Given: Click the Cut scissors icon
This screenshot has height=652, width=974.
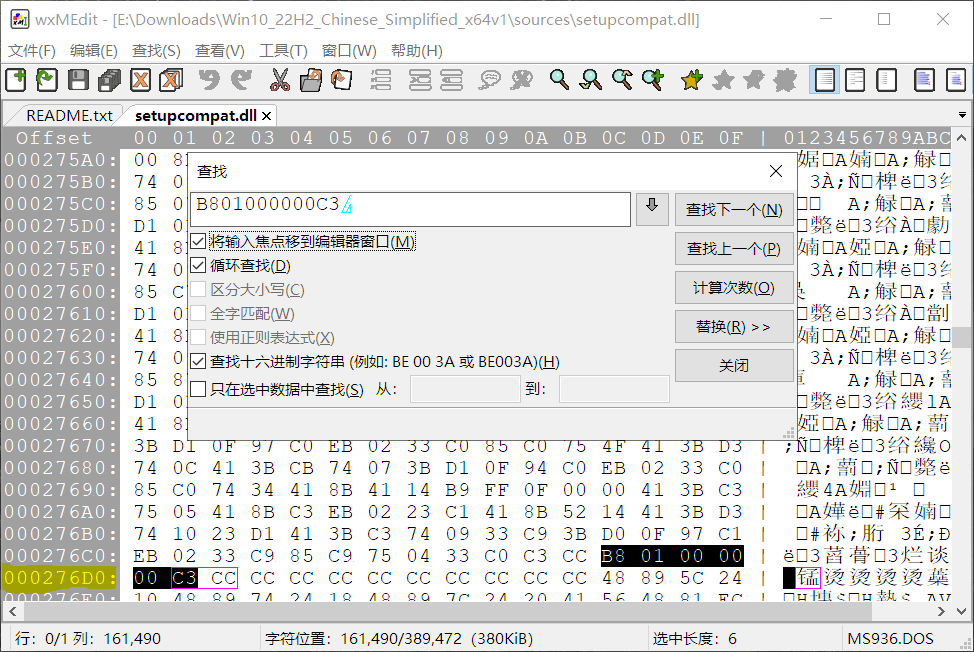Looking at the screenshot, I should [279, 80].
